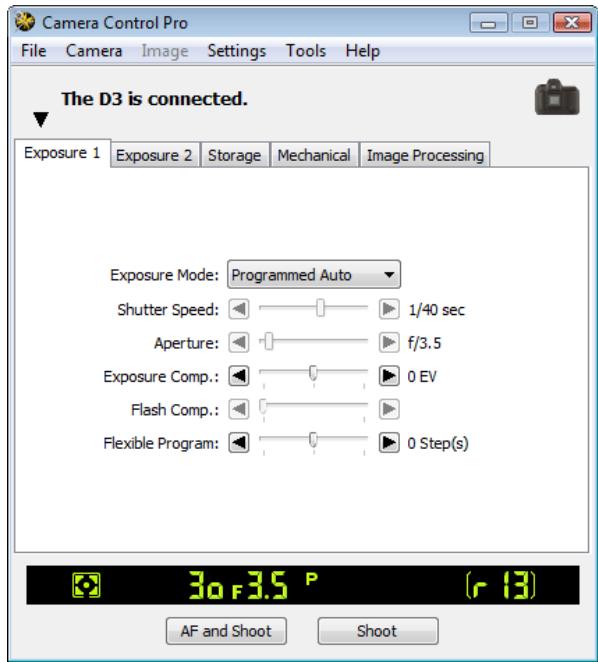
Task: Click 'The D3 is connected.' status text
Action: coord(155,99)
